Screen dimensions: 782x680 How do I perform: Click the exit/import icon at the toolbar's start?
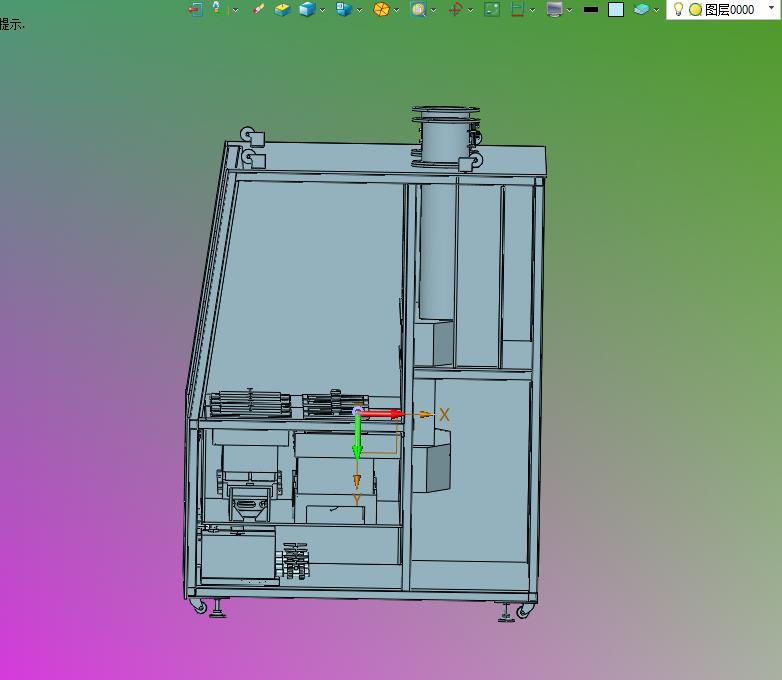[x=195, y=9]
